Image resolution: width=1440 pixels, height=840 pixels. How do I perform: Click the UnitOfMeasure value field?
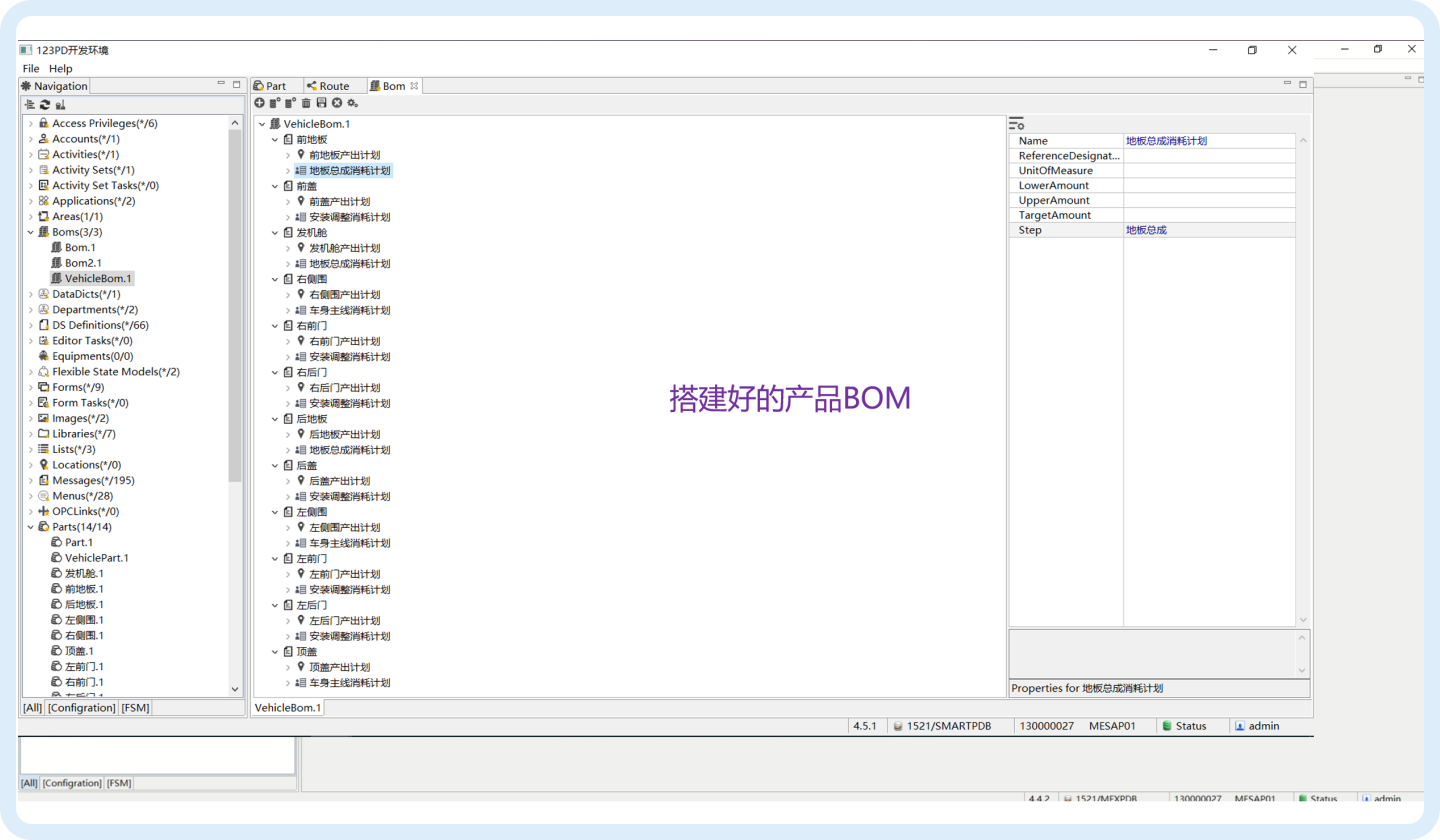coord(1208,171)
